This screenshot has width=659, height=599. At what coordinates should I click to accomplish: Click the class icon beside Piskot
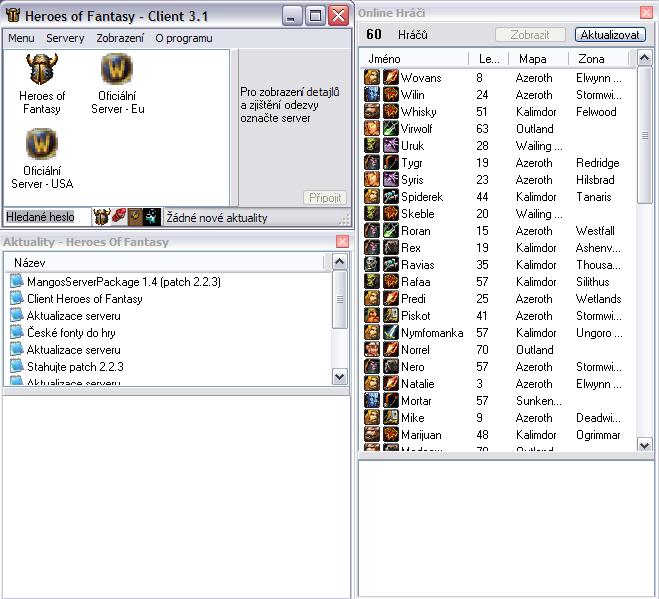[391, 315]
